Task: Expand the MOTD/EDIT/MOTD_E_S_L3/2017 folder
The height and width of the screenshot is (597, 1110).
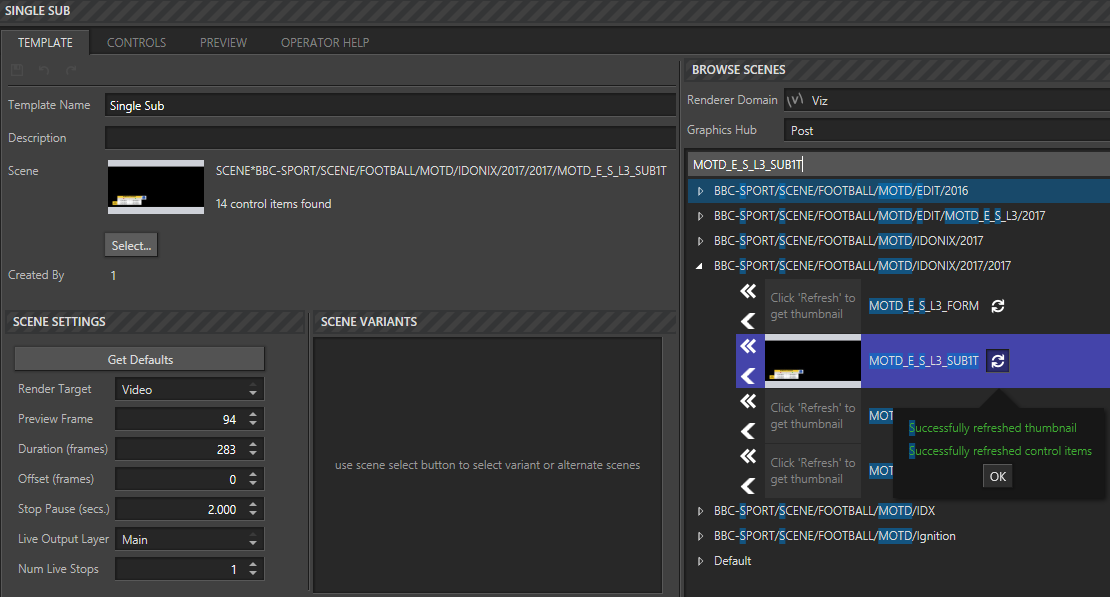Action: point(700,216)
